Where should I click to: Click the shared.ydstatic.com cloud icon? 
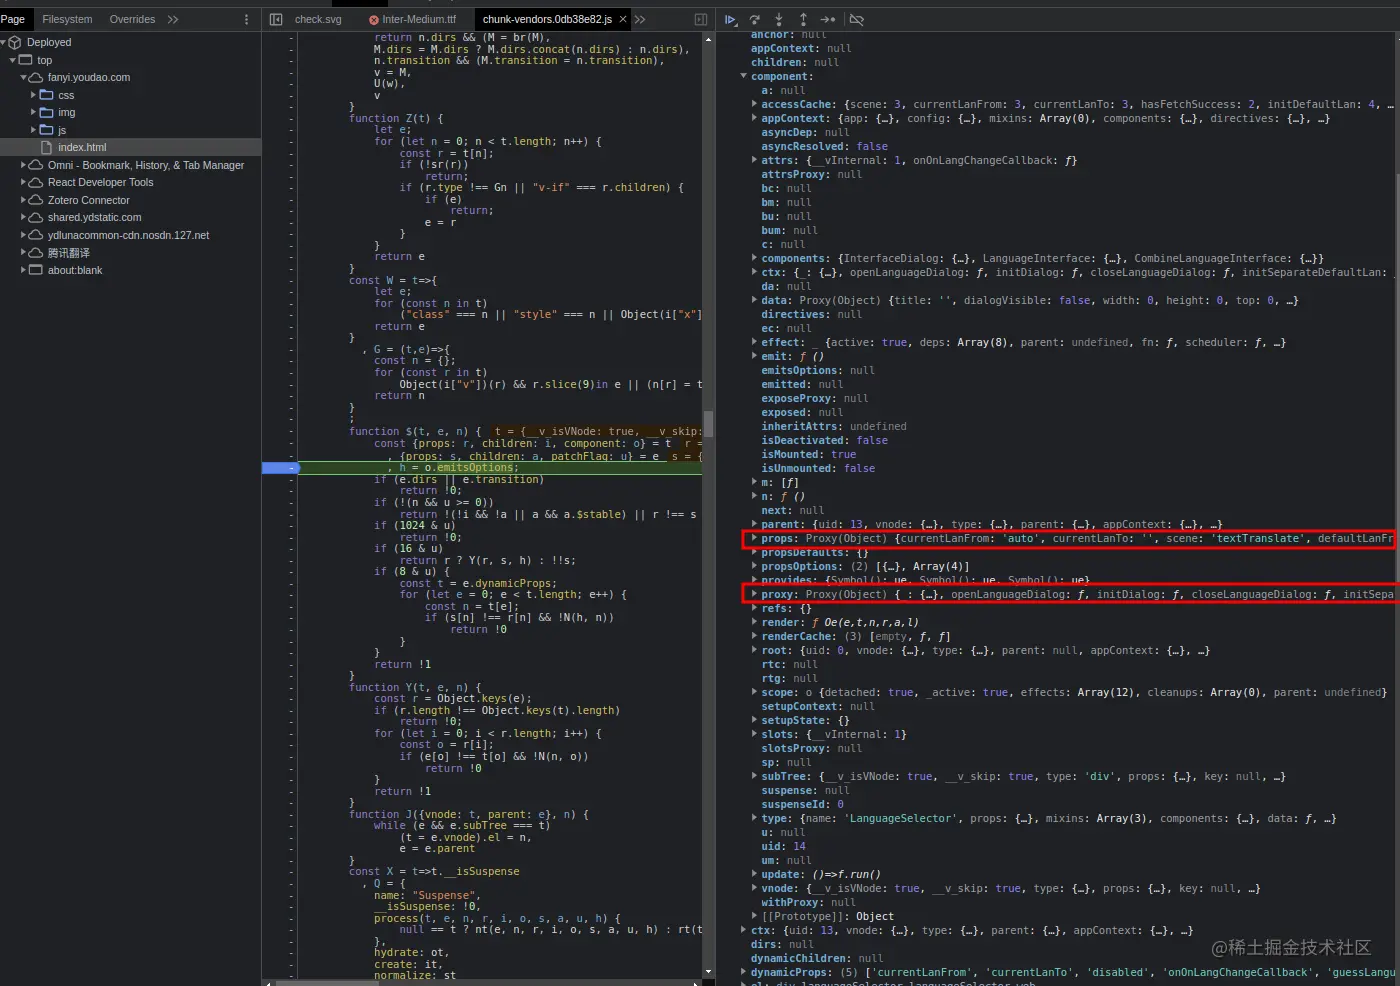36,217
